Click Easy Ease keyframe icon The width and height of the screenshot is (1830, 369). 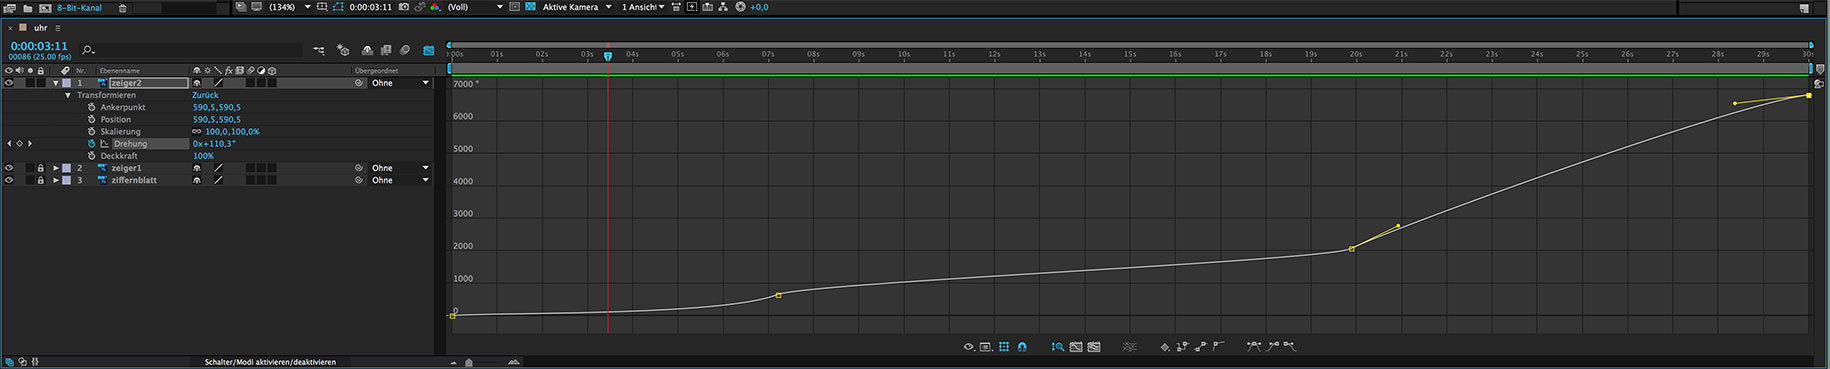click(1254, 346)
